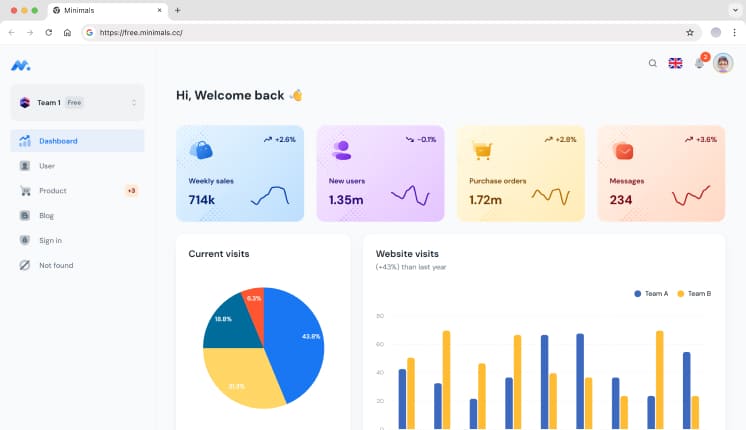Click the browser forward arrow
This screenshot has height=430, width=746.
coord(30,32)
